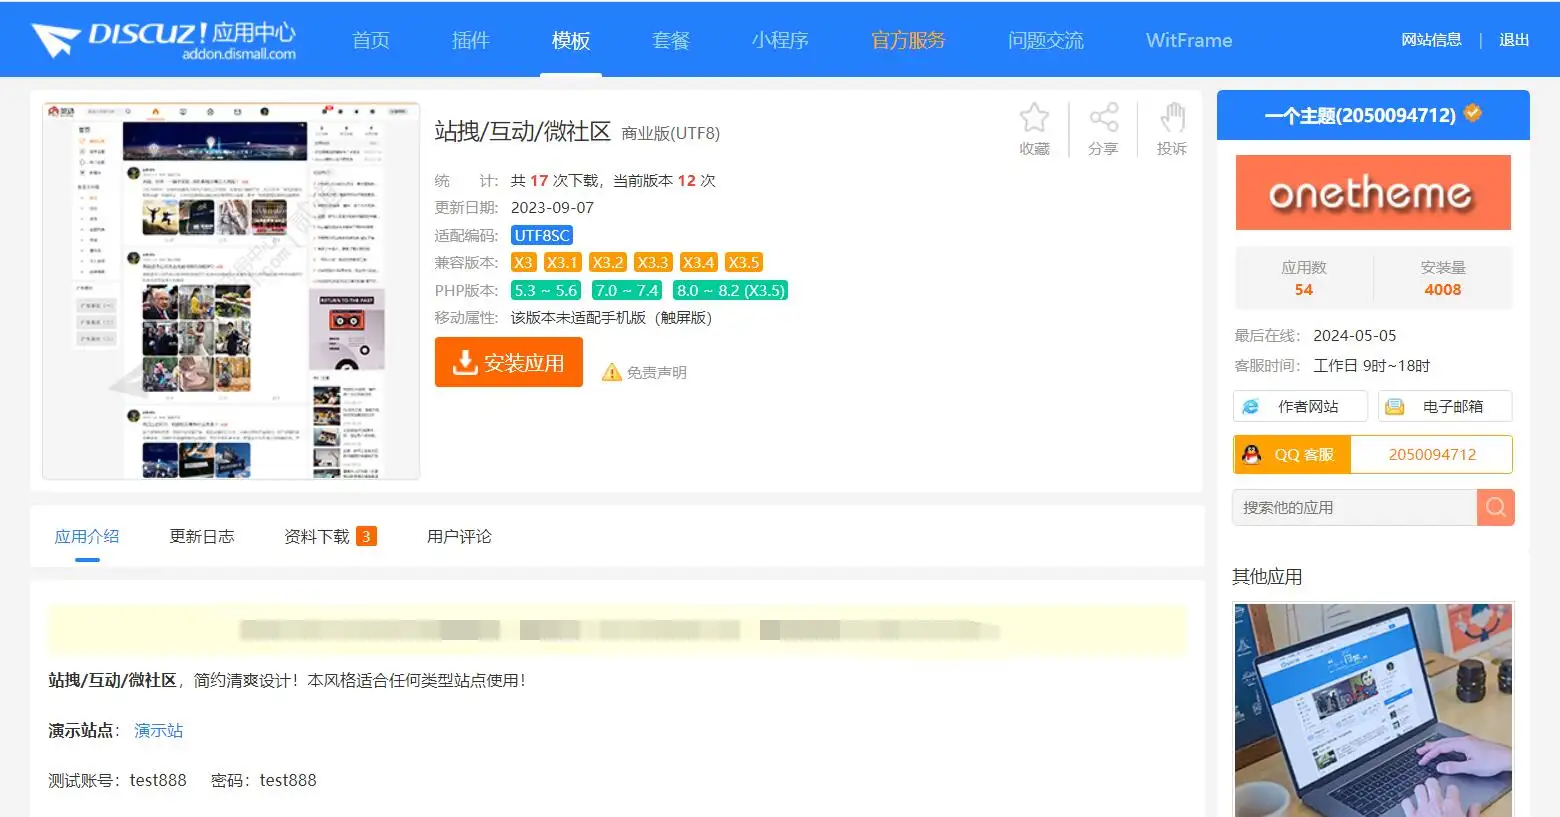This screenshot has width=1560, height=817.
Task: Follow the 演示站 demo link
Action: point(159,730)
